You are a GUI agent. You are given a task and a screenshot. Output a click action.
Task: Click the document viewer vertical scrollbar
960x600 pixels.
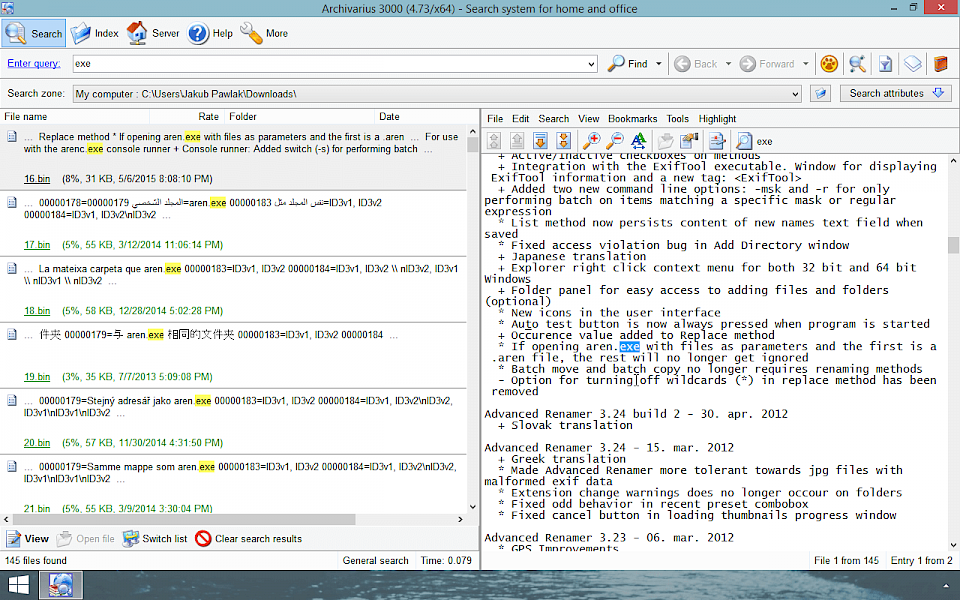coord(953,353)
